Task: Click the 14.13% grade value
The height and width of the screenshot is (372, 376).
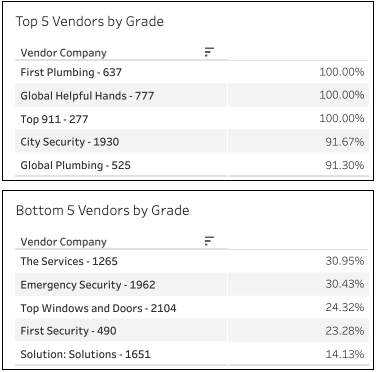Action: [345, 354]
